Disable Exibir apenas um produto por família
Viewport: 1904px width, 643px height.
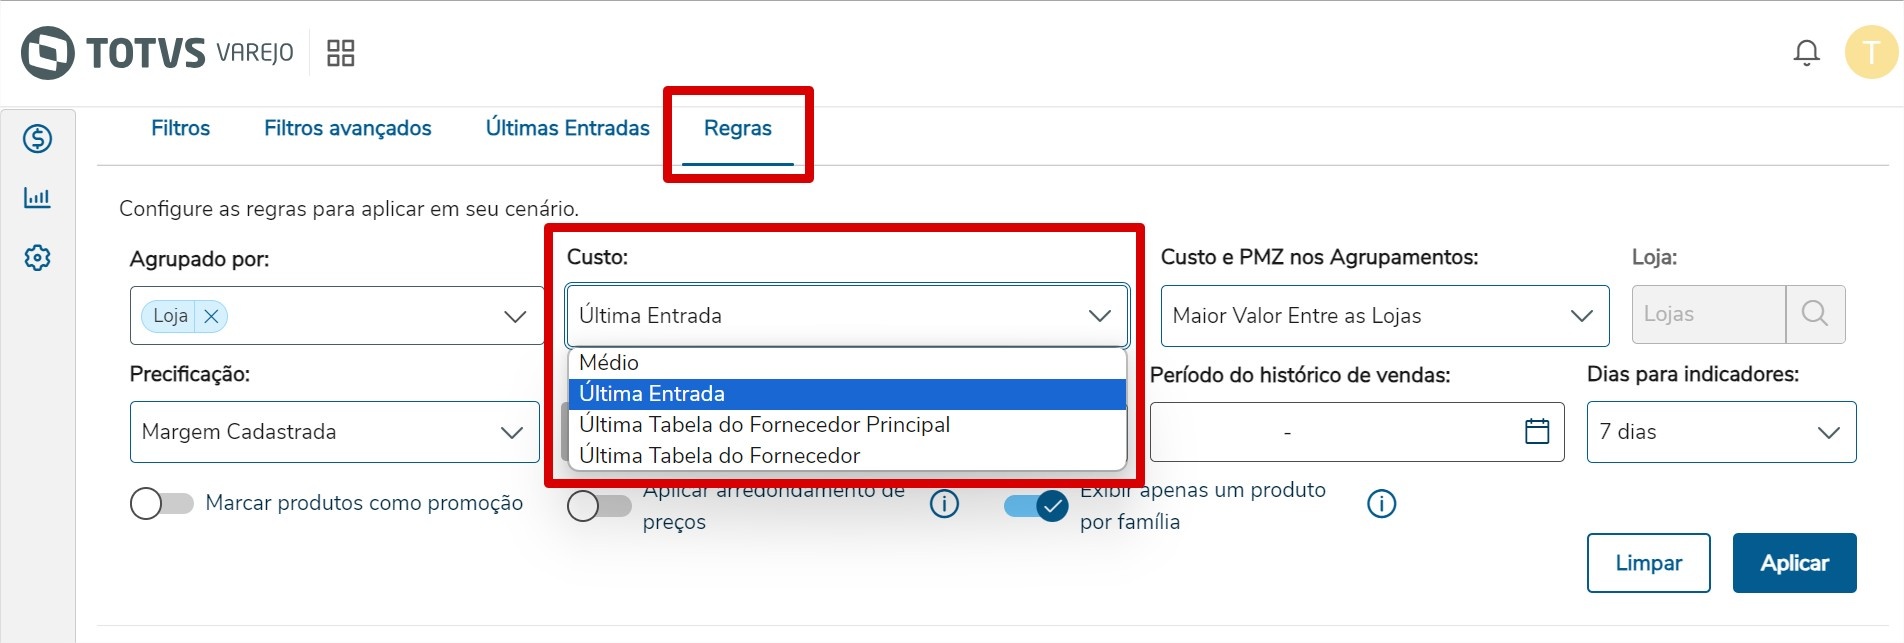coord(1036,506)
